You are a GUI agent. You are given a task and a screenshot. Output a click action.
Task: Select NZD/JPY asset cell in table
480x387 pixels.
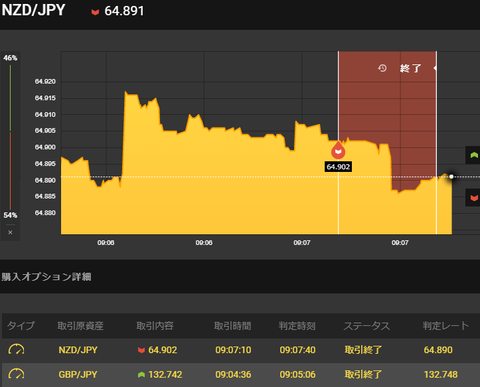click(x=78, y=350)
